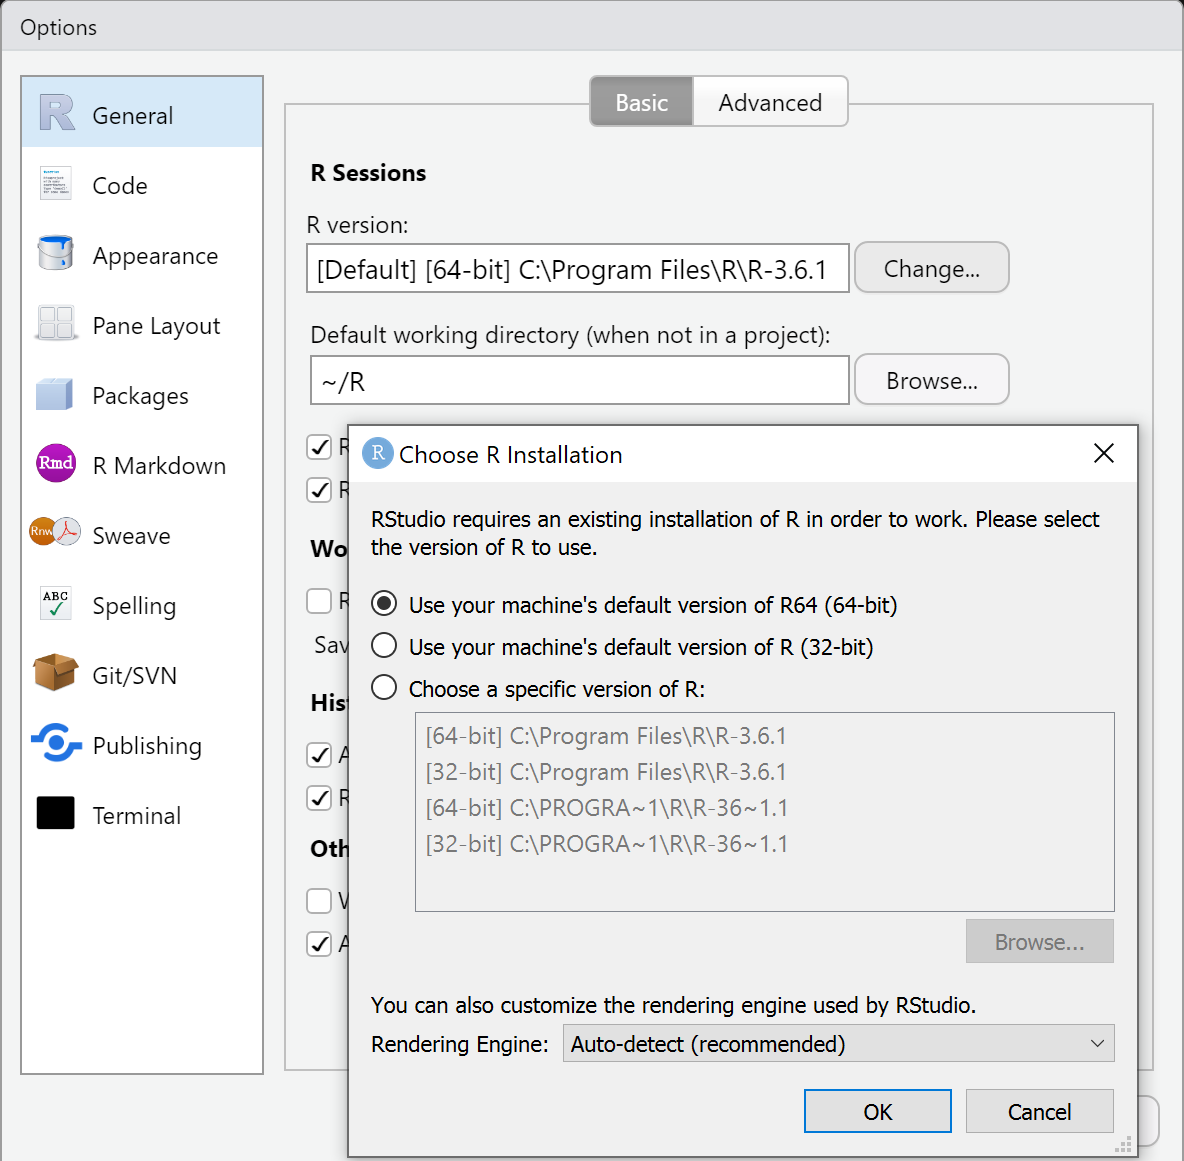The image size is (1184, 1161).
Task: Select the Terminal black square icon
Action: pos(56,813)
